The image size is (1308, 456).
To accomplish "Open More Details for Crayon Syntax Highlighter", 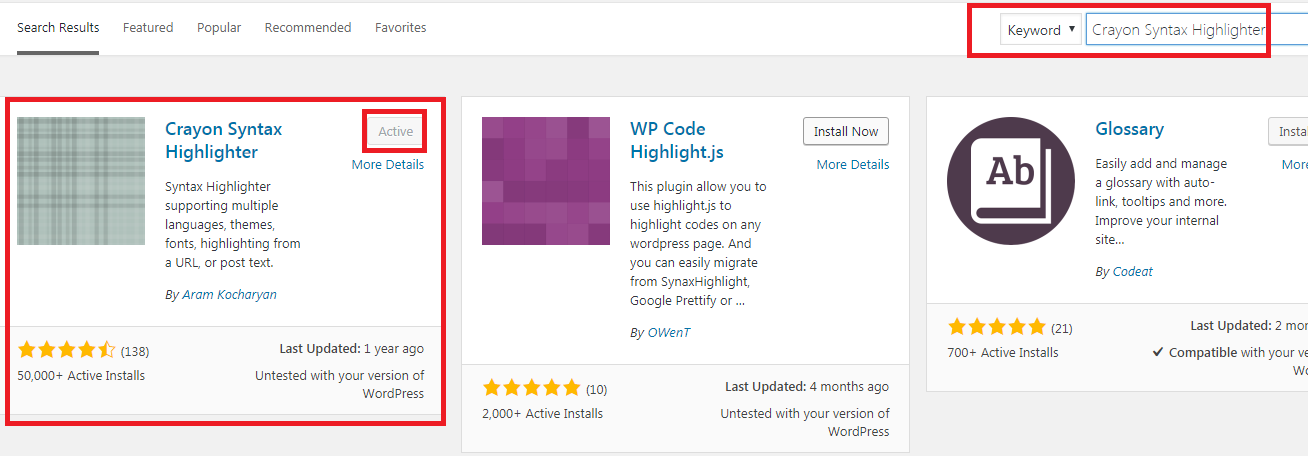I will [388, 165].
